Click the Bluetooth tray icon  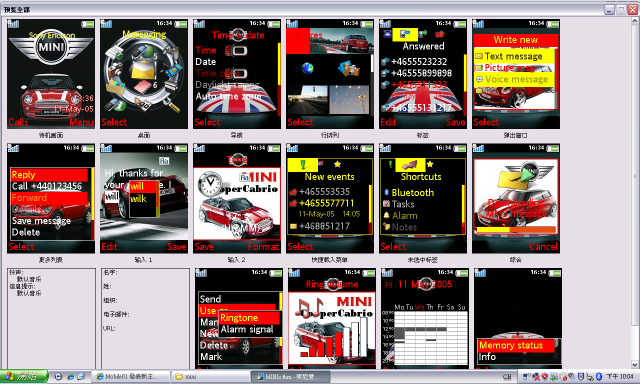599,377
